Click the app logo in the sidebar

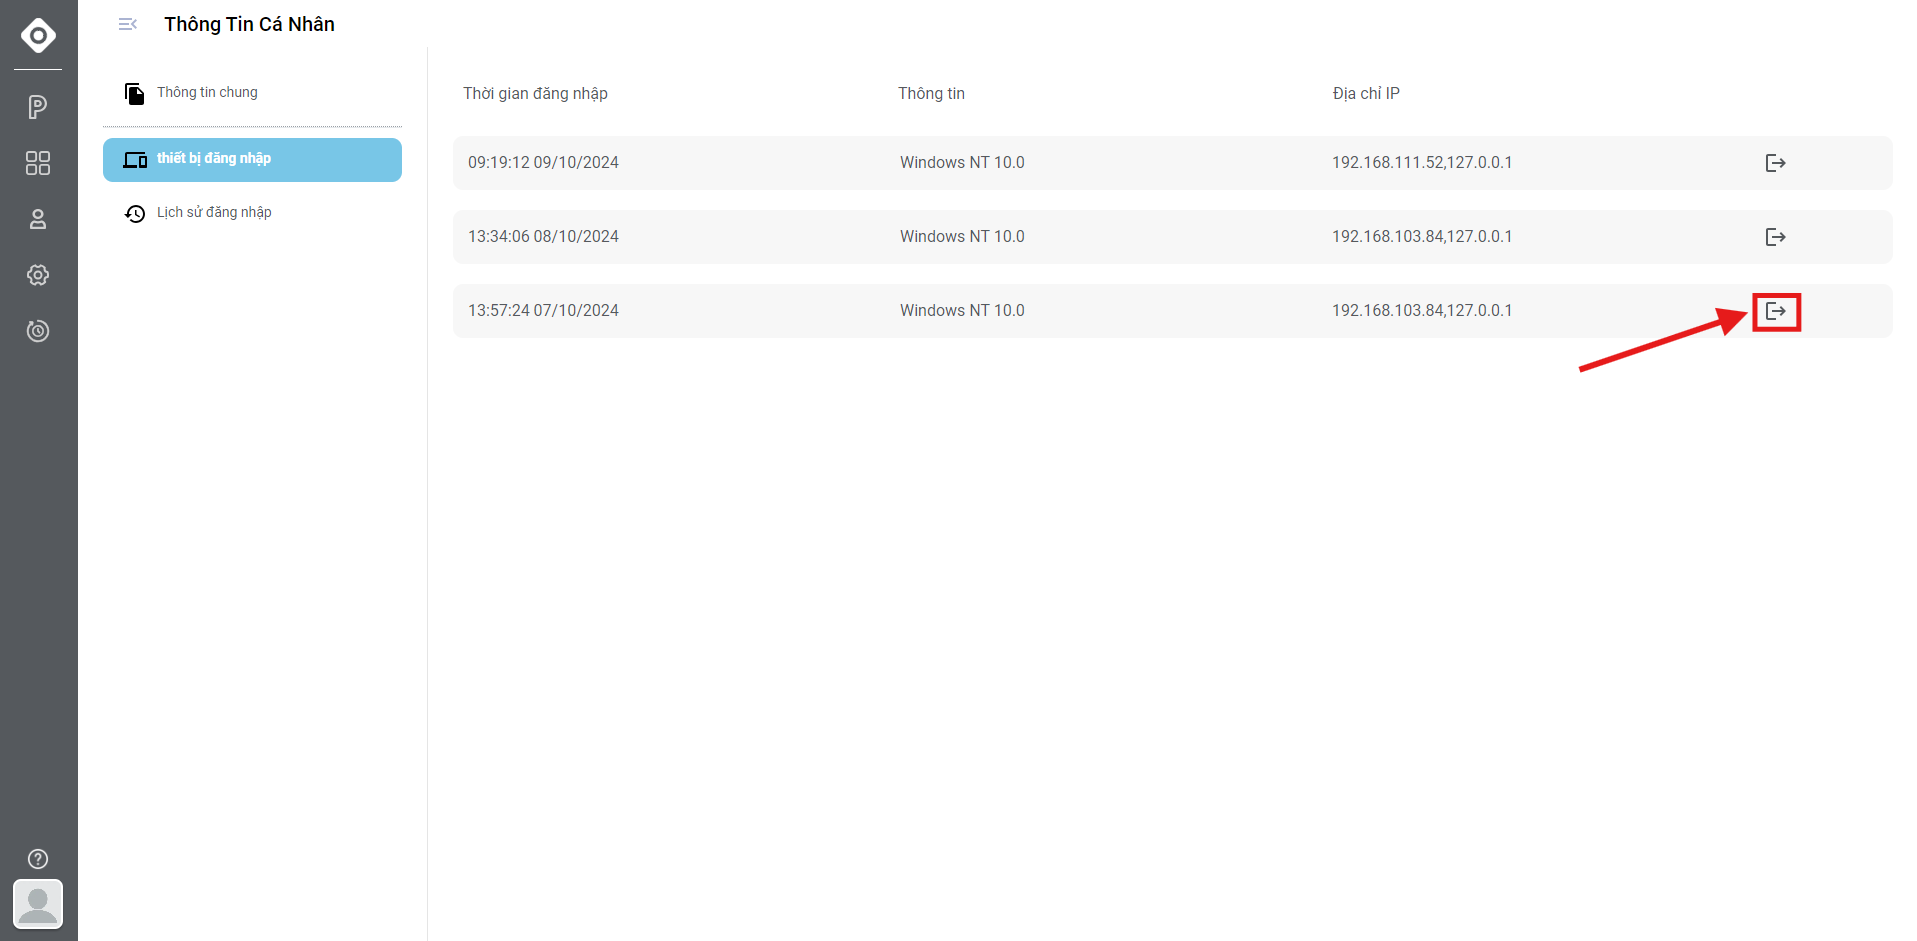pos(38,35)
